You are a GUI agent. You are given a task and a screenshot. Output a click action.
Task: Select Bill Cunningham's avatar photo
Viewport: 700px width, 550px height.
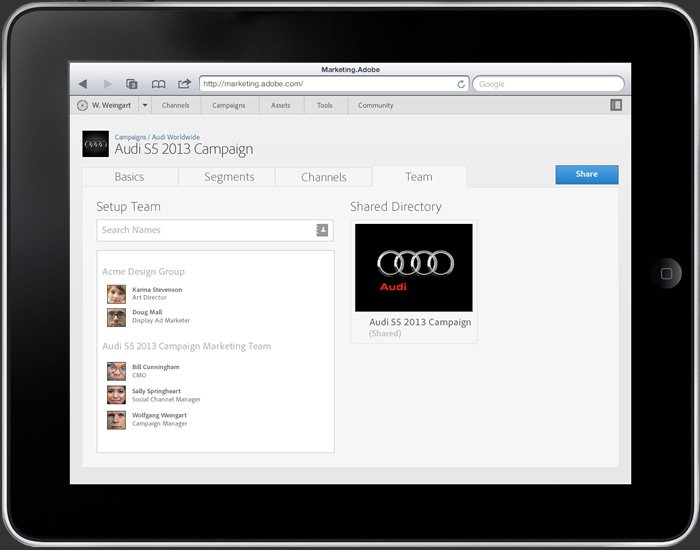117,371
